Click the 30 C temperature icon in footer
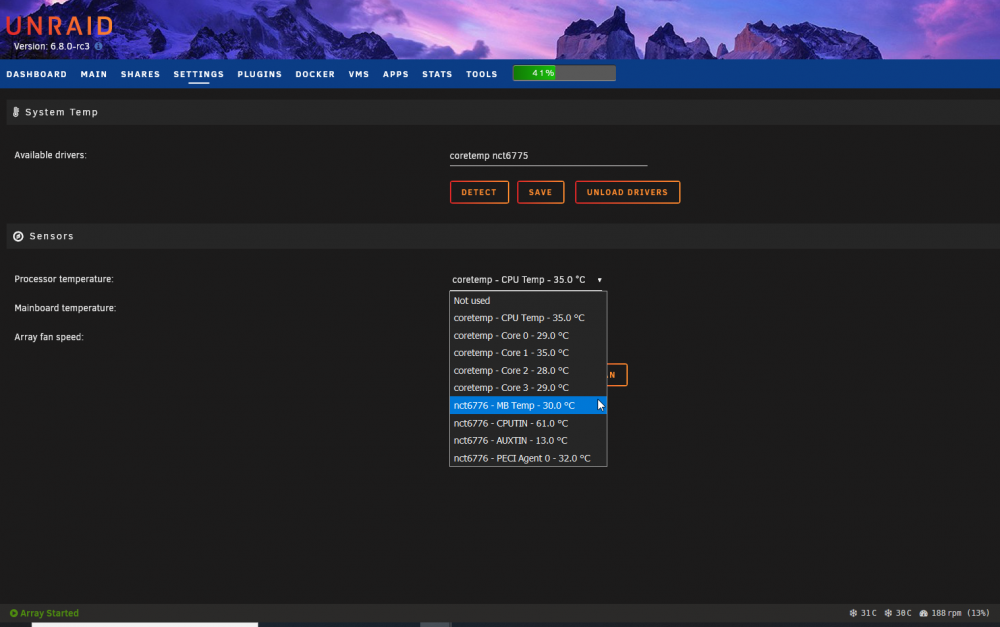 (888, 613)
